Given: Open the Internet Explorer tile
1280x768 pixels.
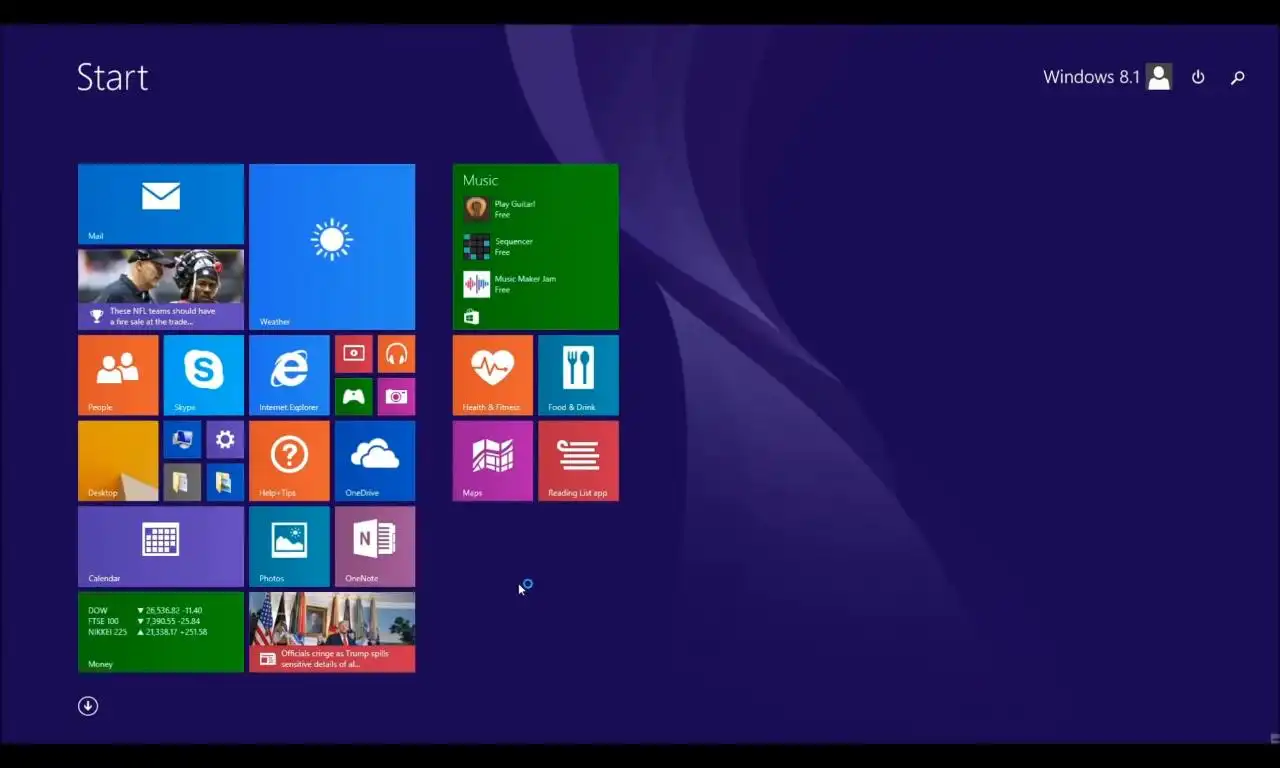Looking at the screenshot, I should [289, 375].
